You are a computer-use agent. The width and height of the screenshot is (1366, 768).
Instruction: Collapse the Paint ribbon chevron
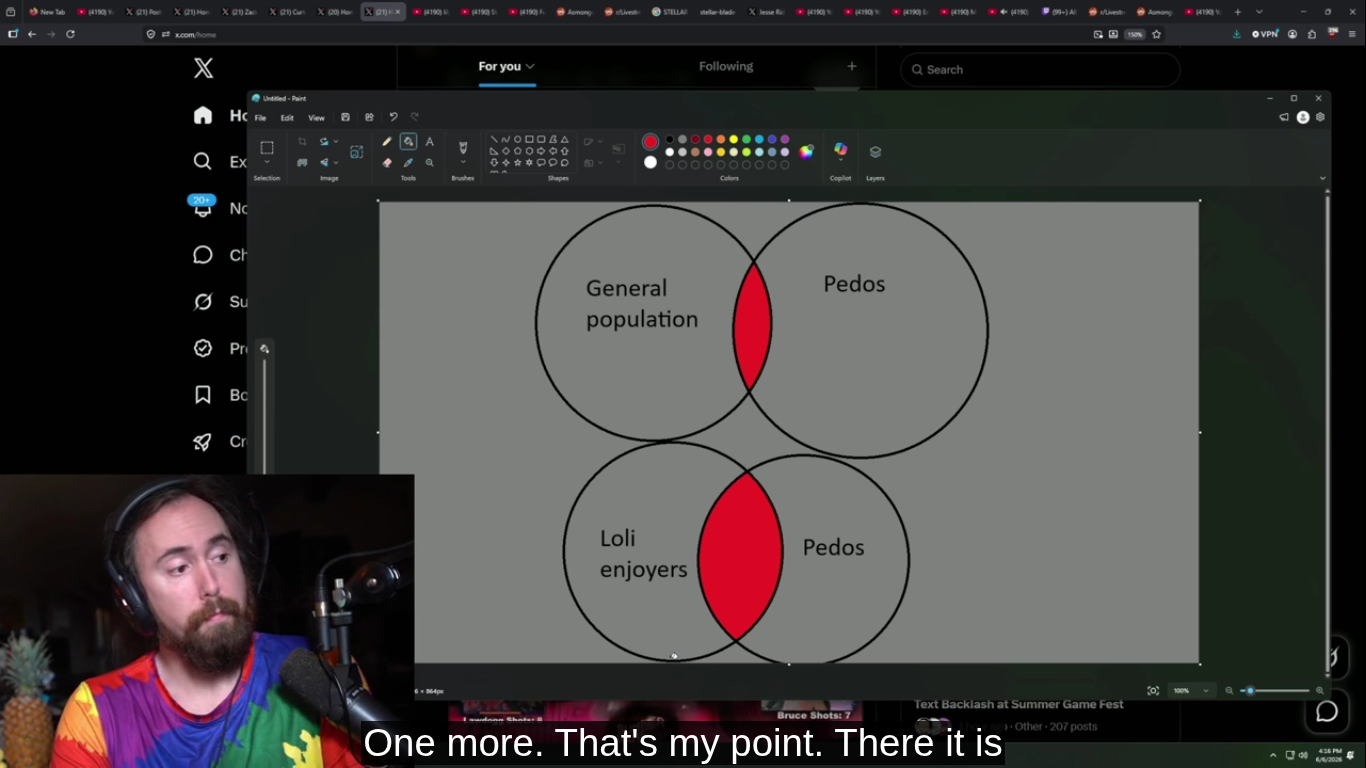tap(1322, 178)
